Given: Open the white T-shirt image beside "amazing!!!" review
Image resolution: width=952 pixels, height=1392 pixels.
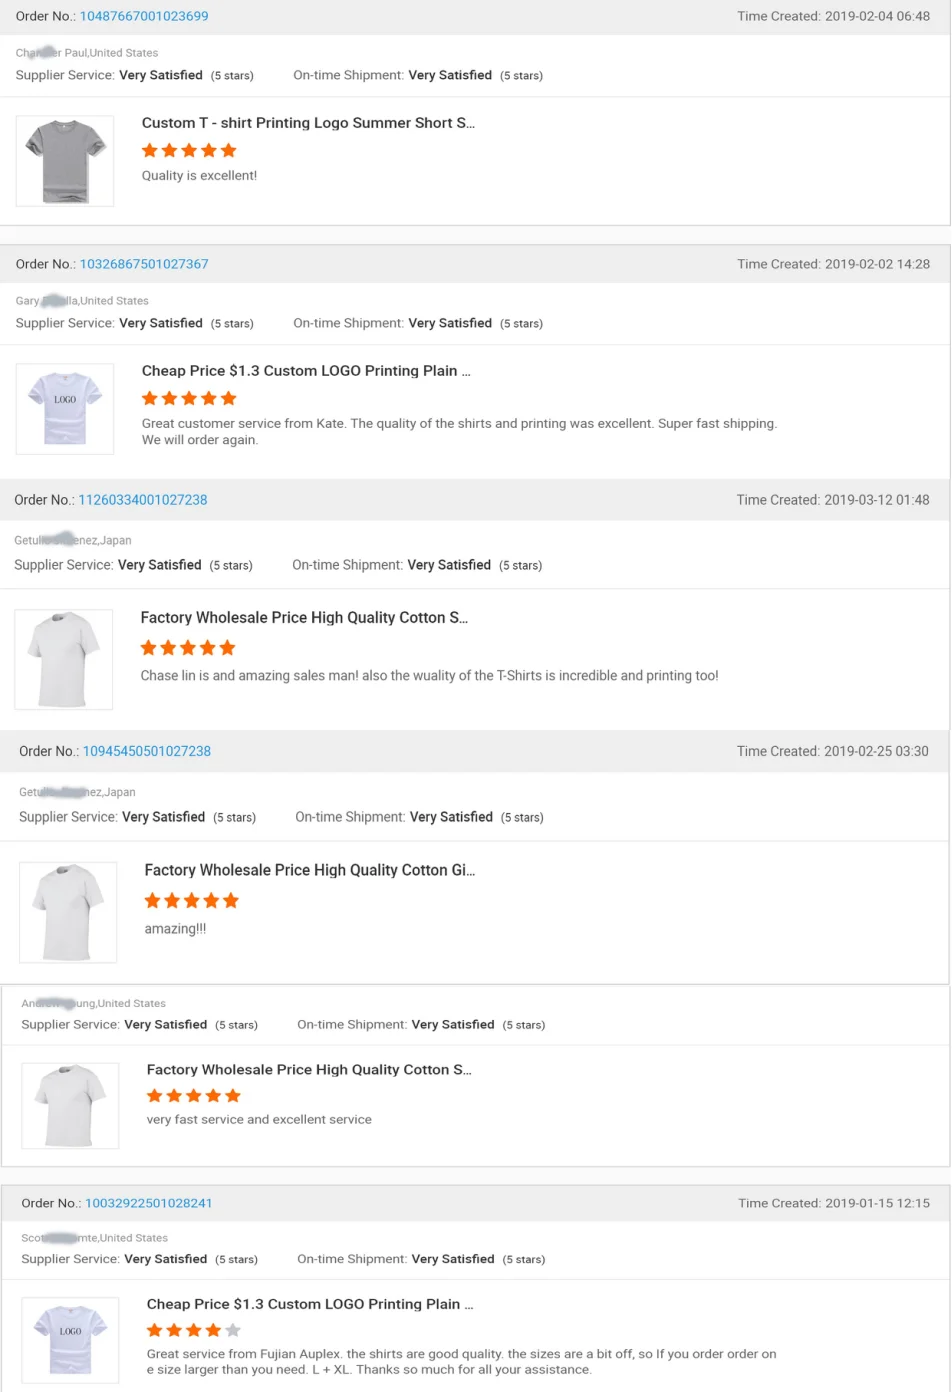Looking at the screenshot, I should click(68, 912).
